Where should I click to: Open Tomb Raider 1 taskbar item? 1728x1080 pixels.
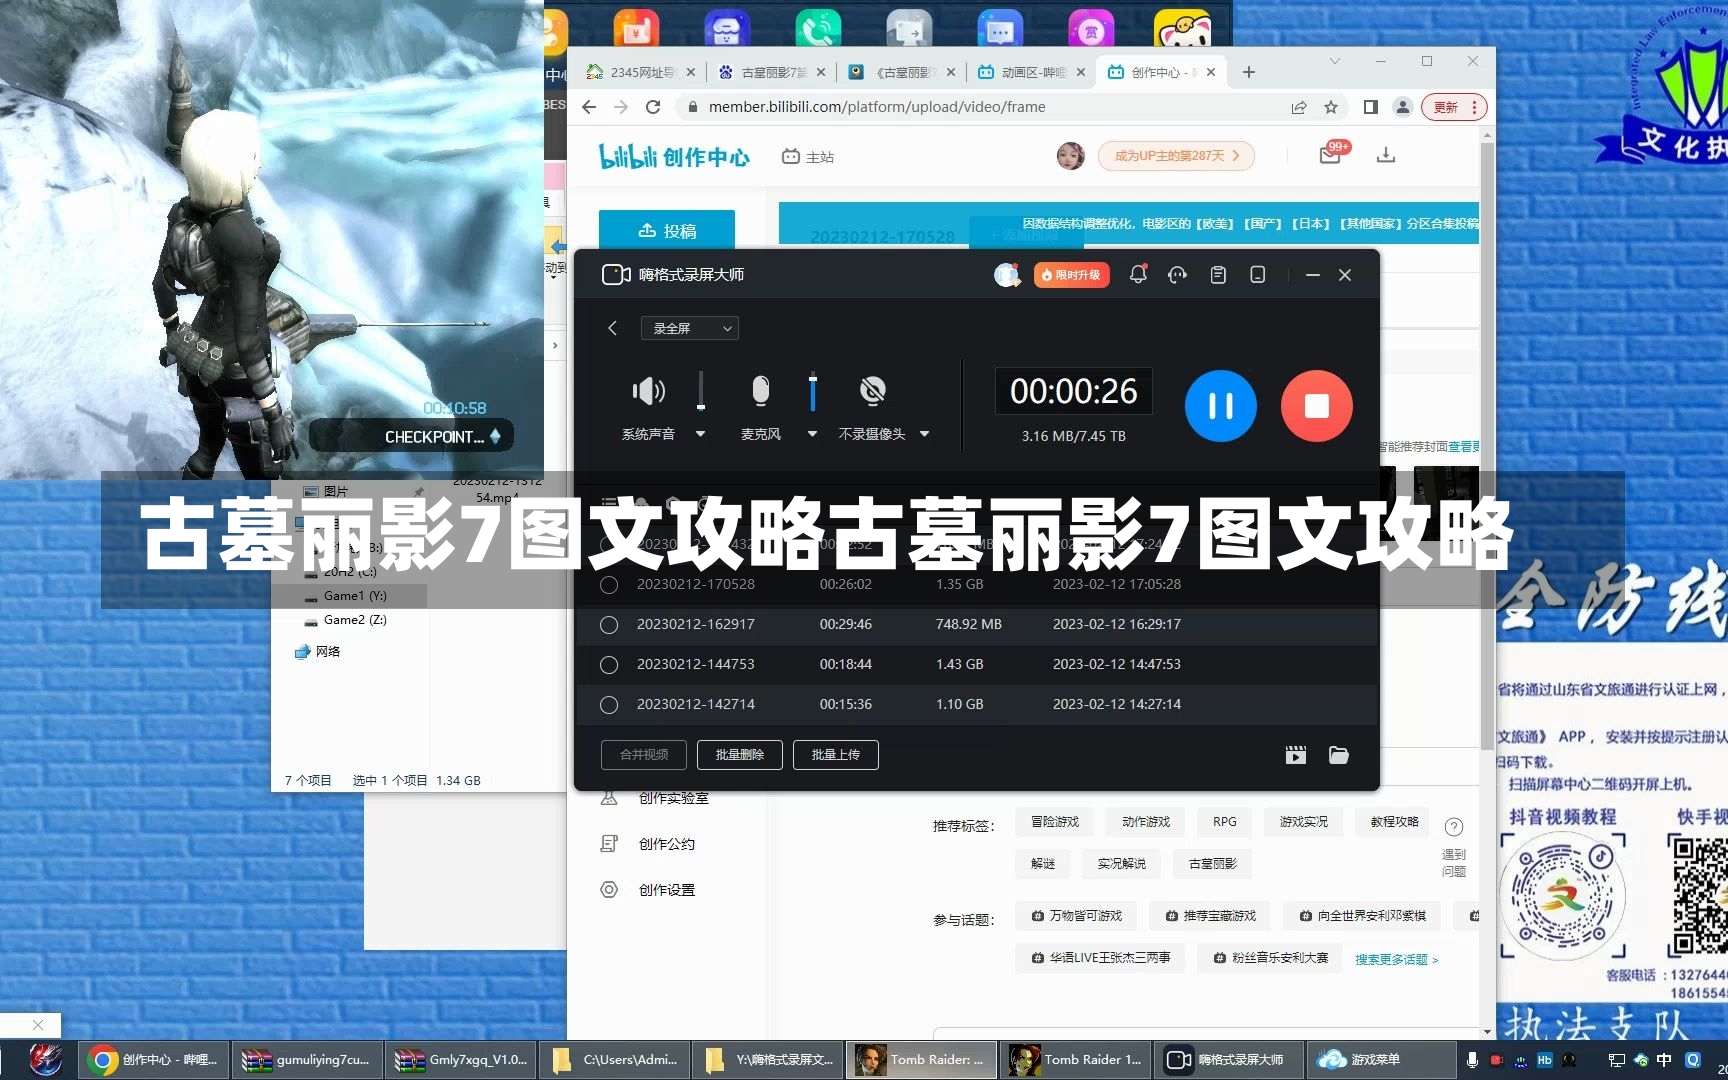1077,1060
